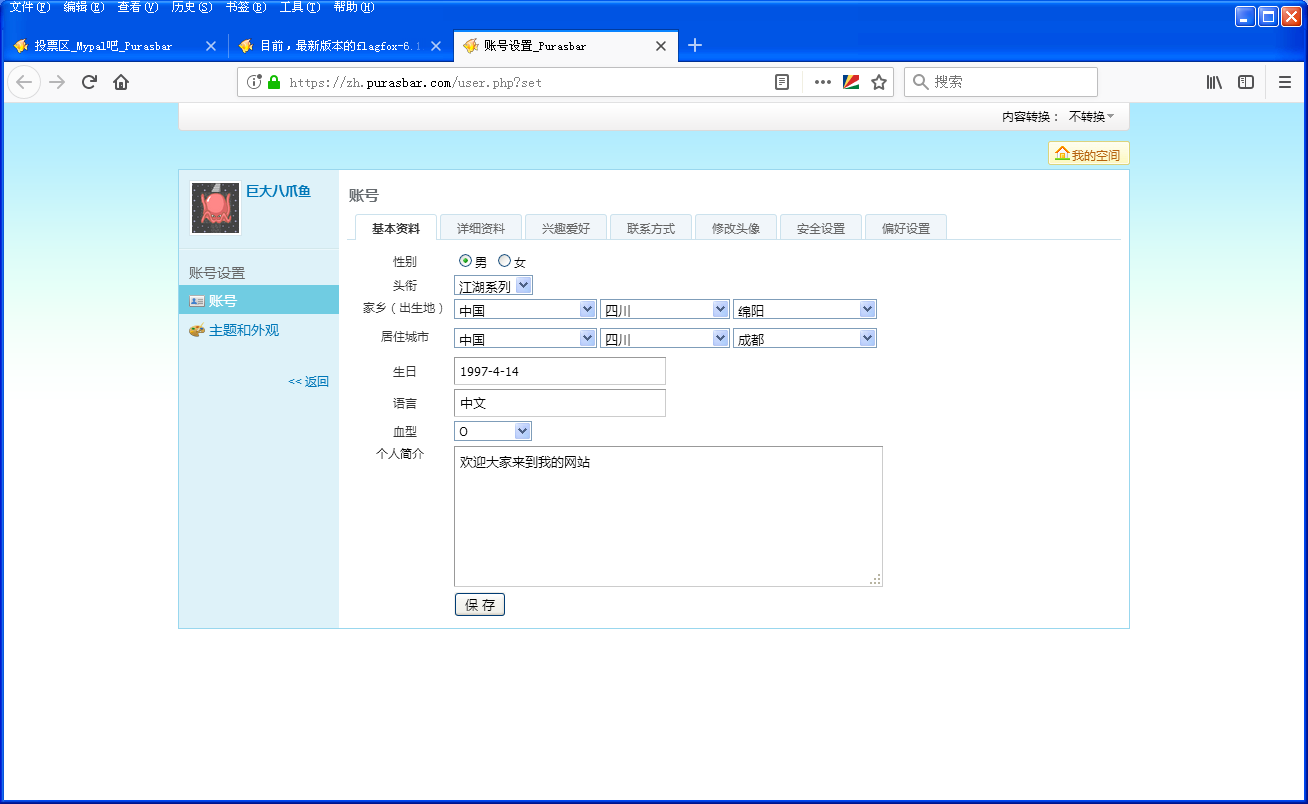Screen dimensions: 1308x804
Task: Bookmark this page with the star icon
Action: [x=879, y=82]
